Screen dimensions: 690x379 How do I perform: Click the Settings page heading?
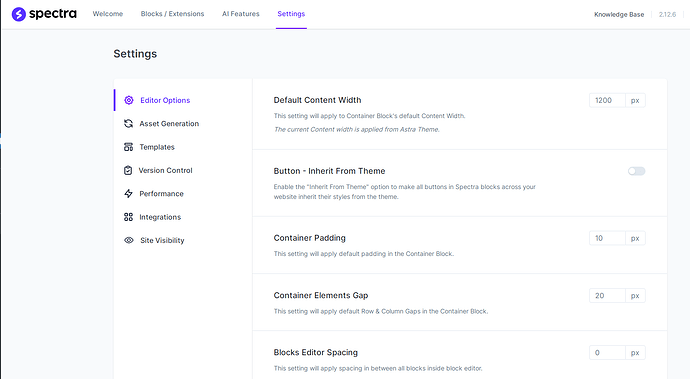click(135, 54)
